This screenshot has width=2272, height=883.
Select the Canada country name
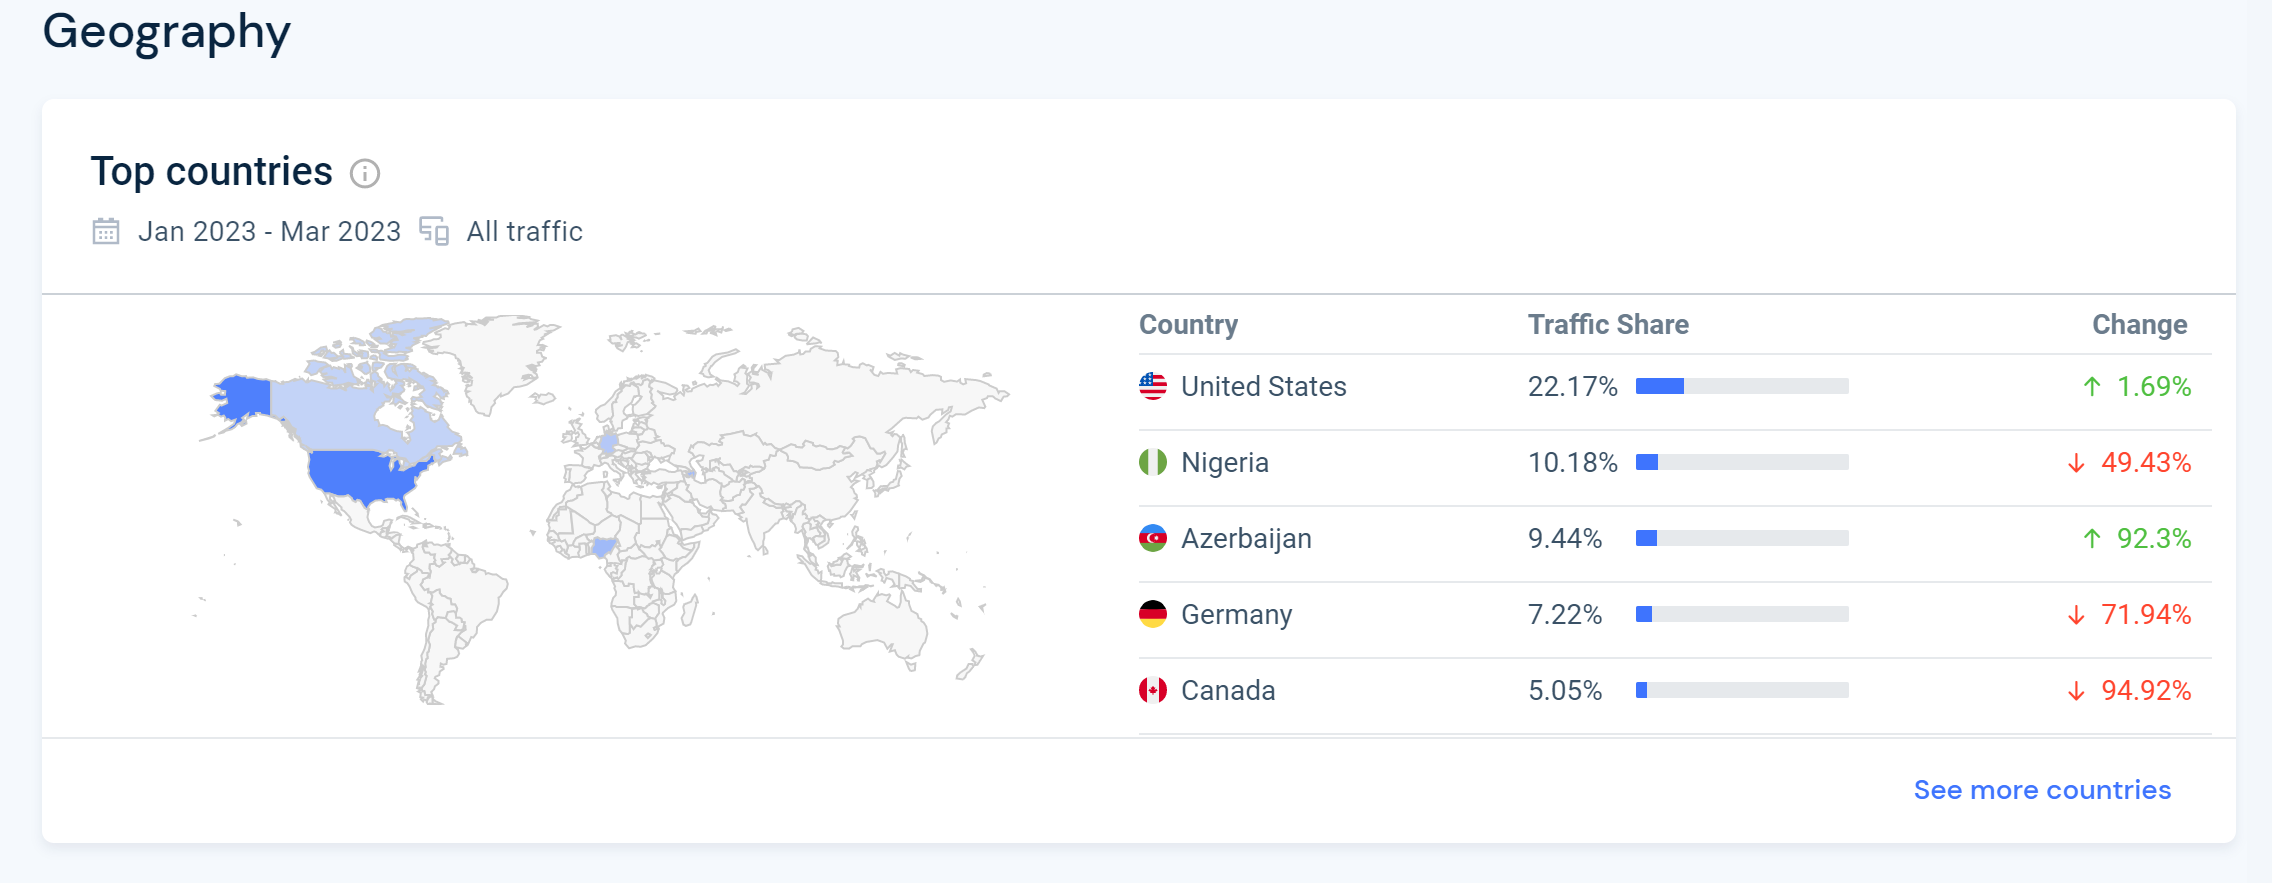point(1228,690)
